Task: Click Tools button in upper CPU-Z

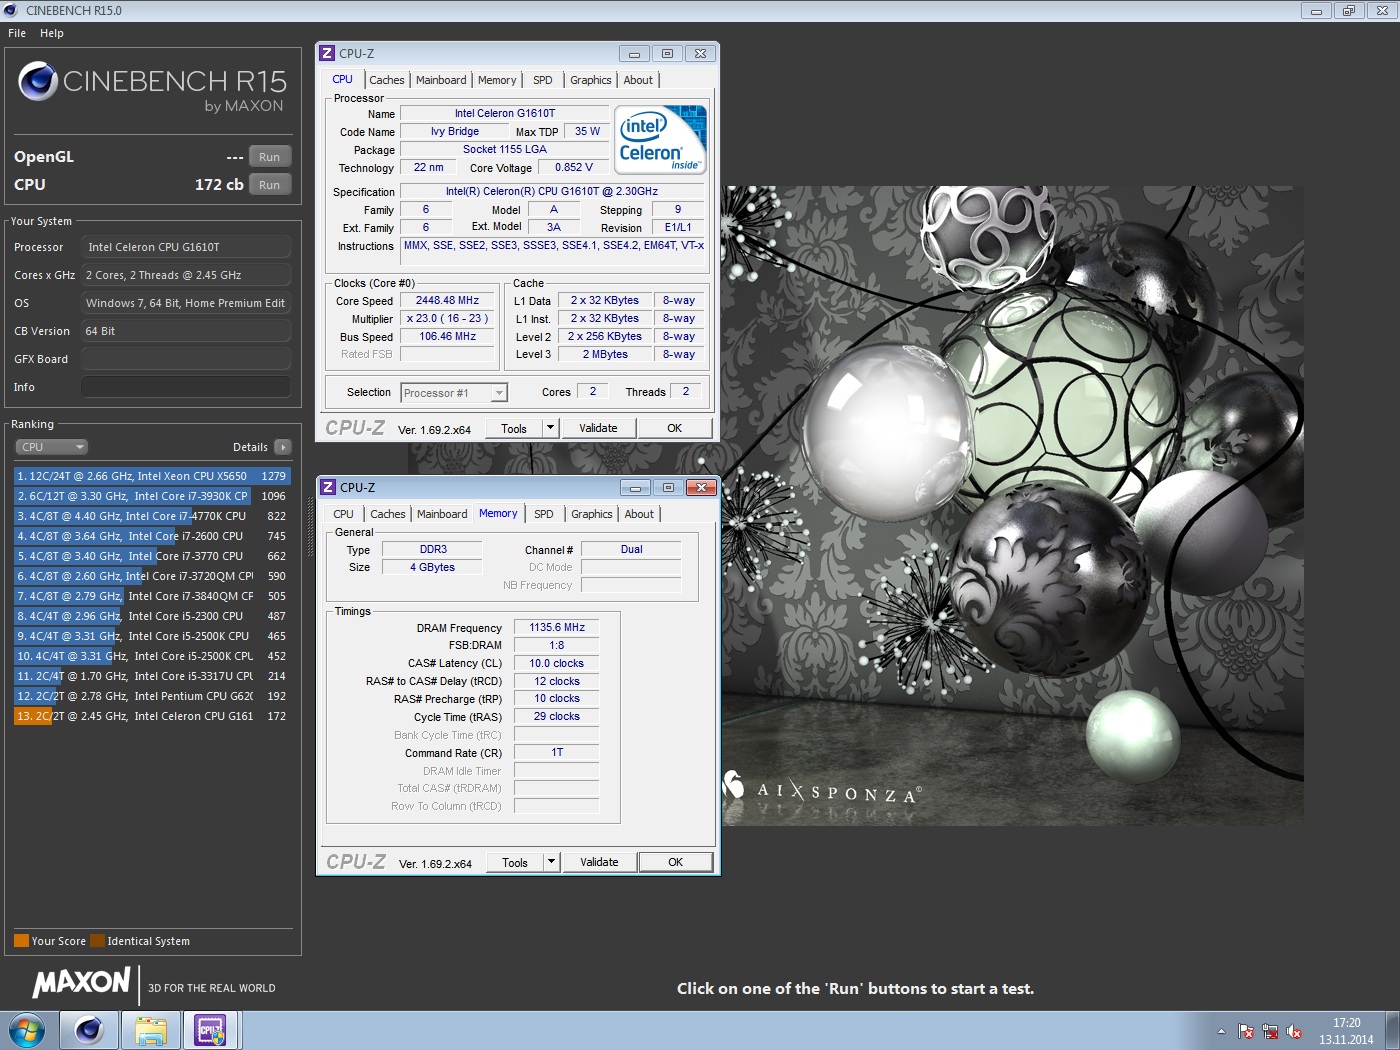Action: (514, 428)
